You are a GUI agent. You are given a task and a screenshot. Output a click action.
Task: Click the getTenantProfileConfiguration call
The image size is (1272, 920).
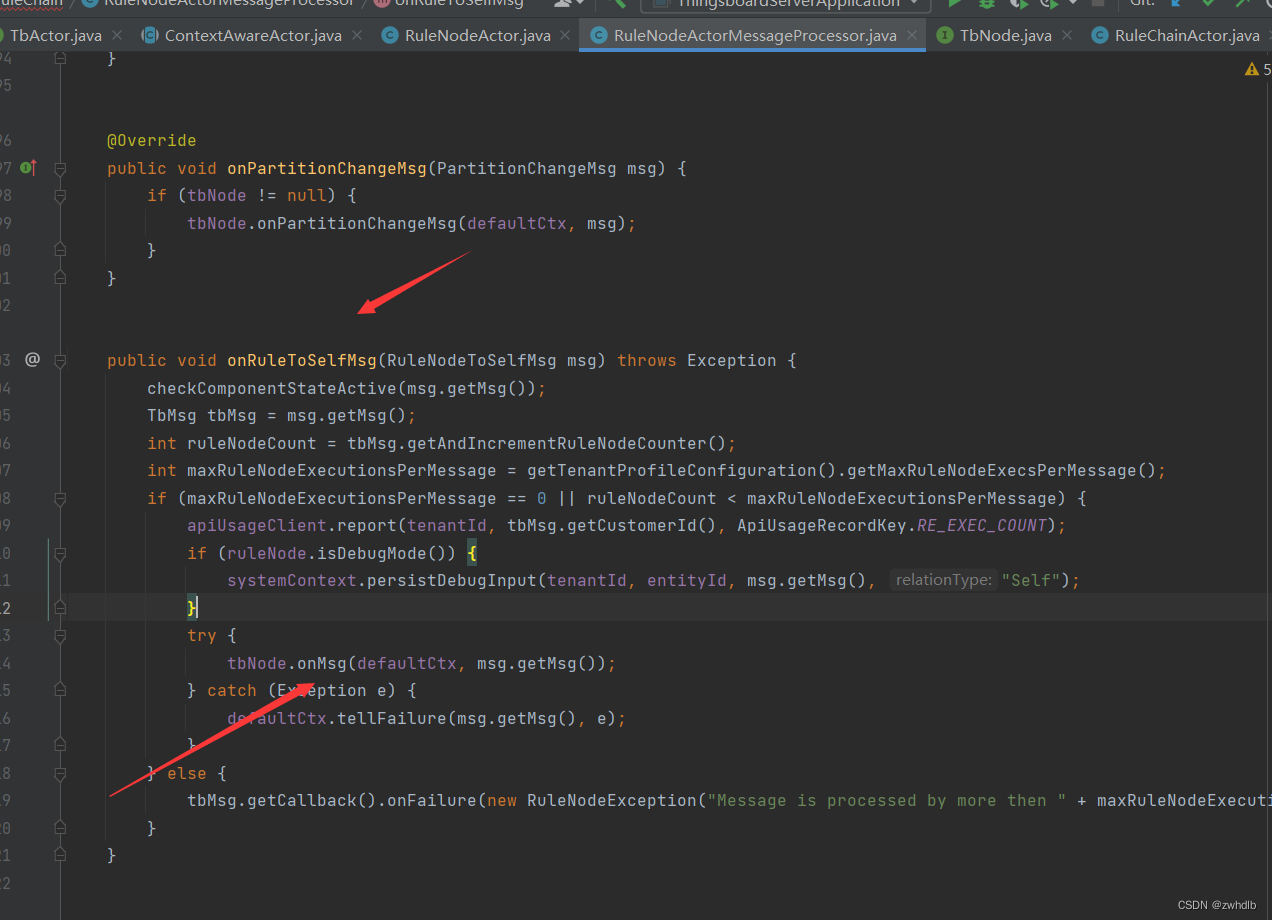coord(672,470)
